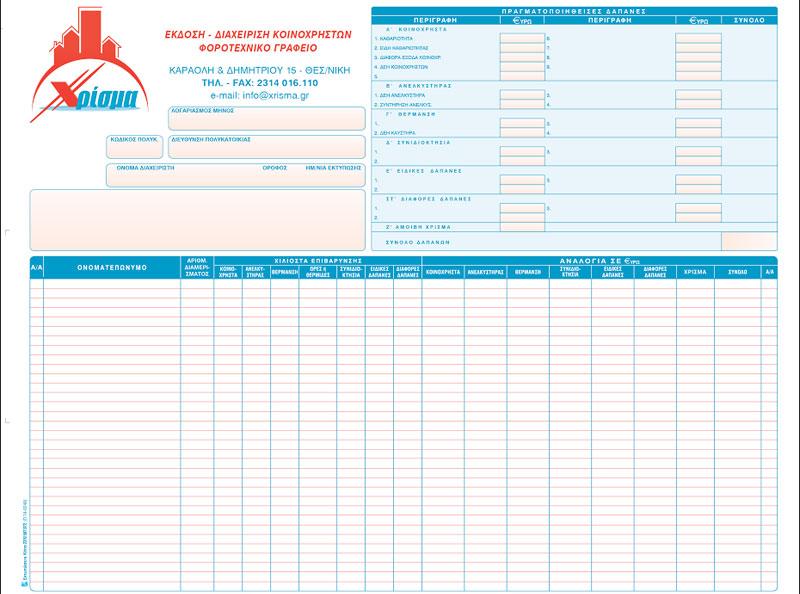Click the euro box beside 2. ΣΥΝΤΗΡΗΣΗ ΑΝΕΛΚΥΣ.
The image size is (800, 594).
522,104
